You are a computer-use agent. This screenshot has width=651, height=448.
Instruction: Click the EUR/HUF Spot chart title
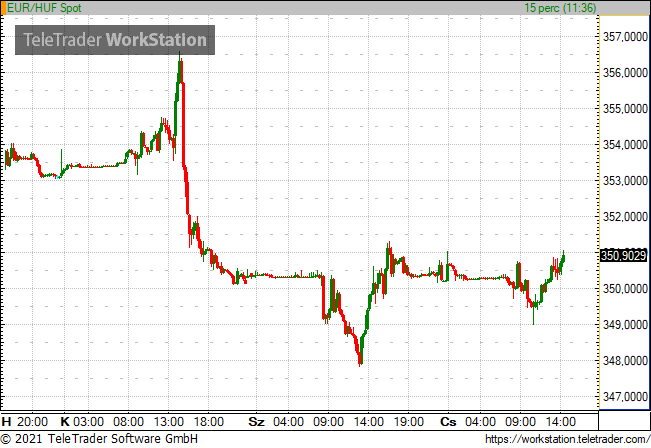tap(44, 8)
